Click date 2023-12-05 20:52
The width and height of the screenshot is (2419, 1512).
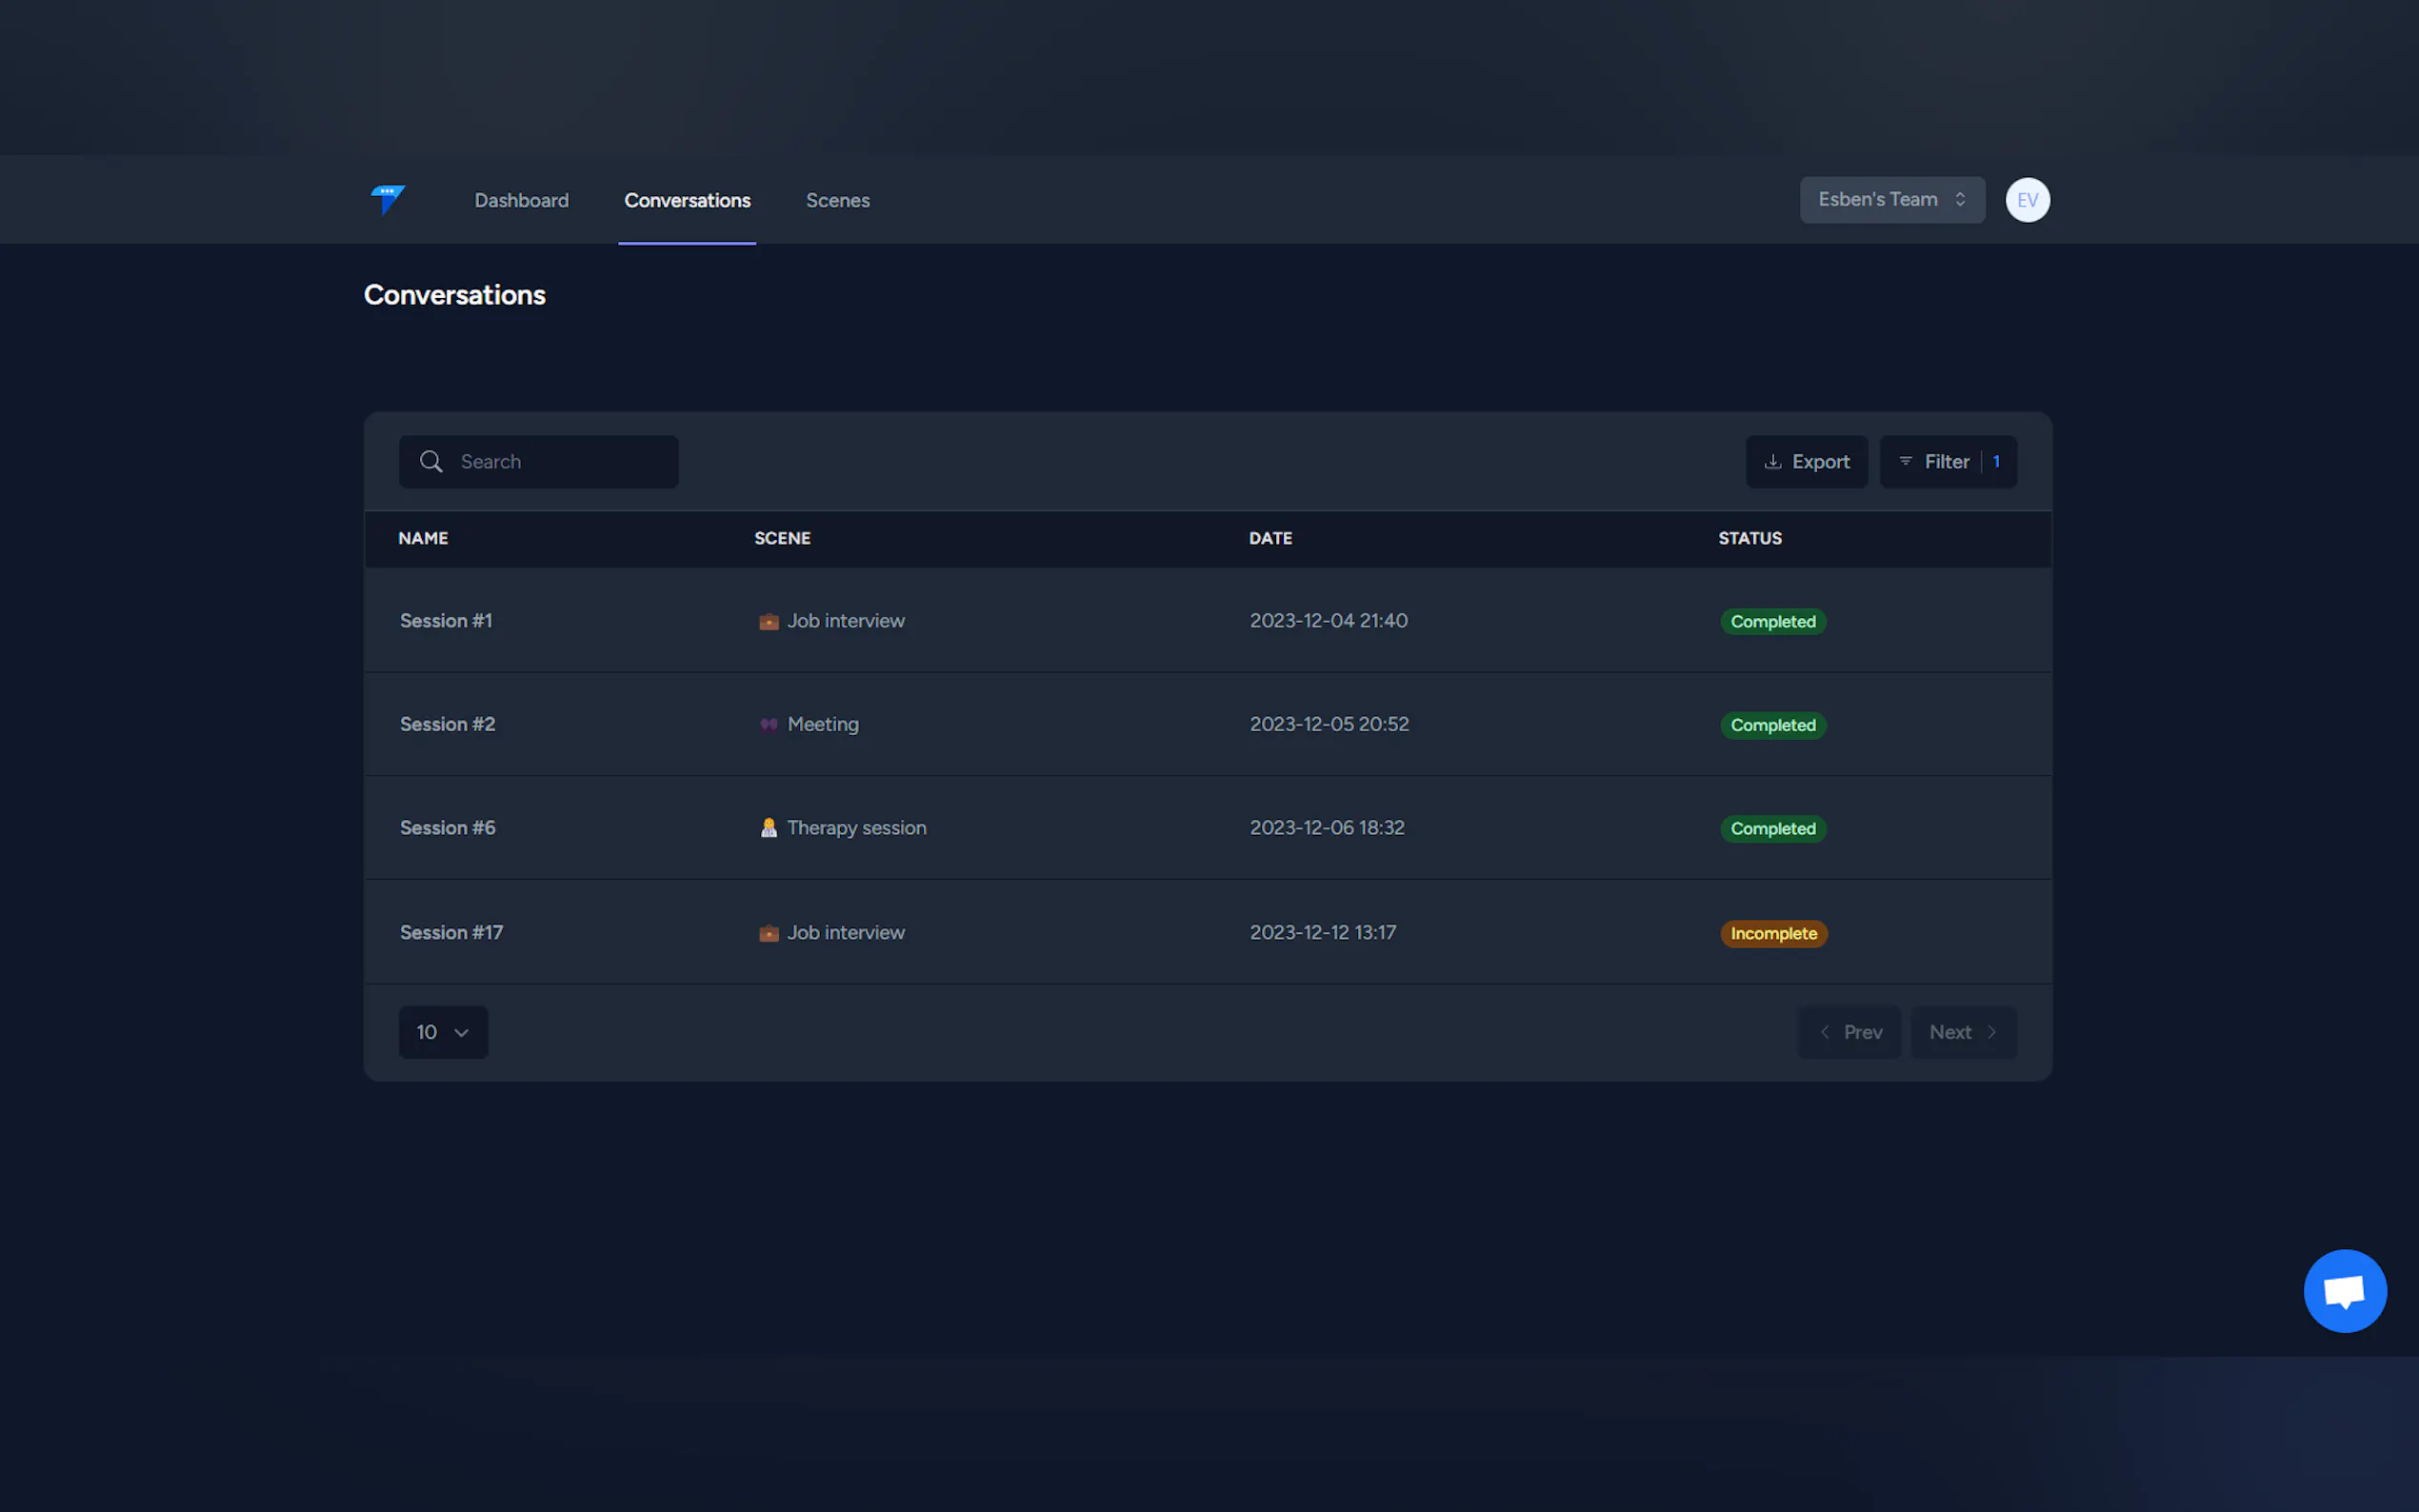pyautogui.click(x=1329, y=724)
